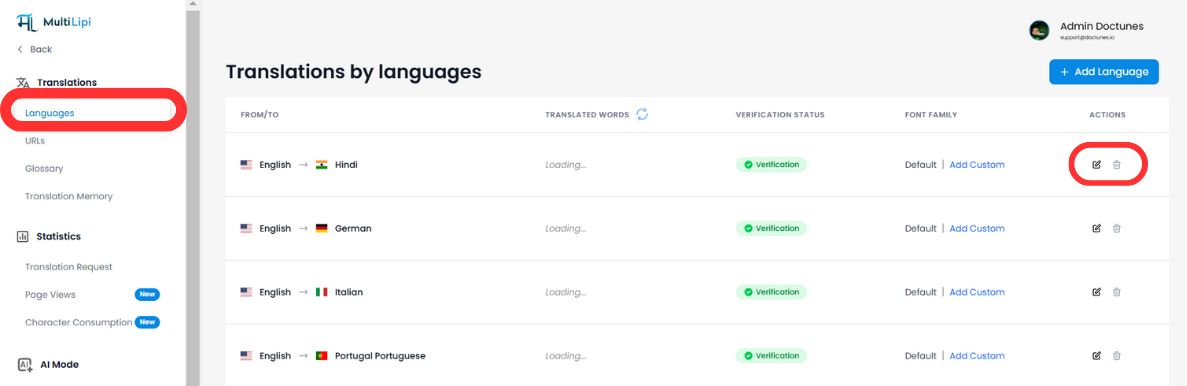Open the Languages menu item
This screenshot has height=386, width=1187.
(49, 113)
